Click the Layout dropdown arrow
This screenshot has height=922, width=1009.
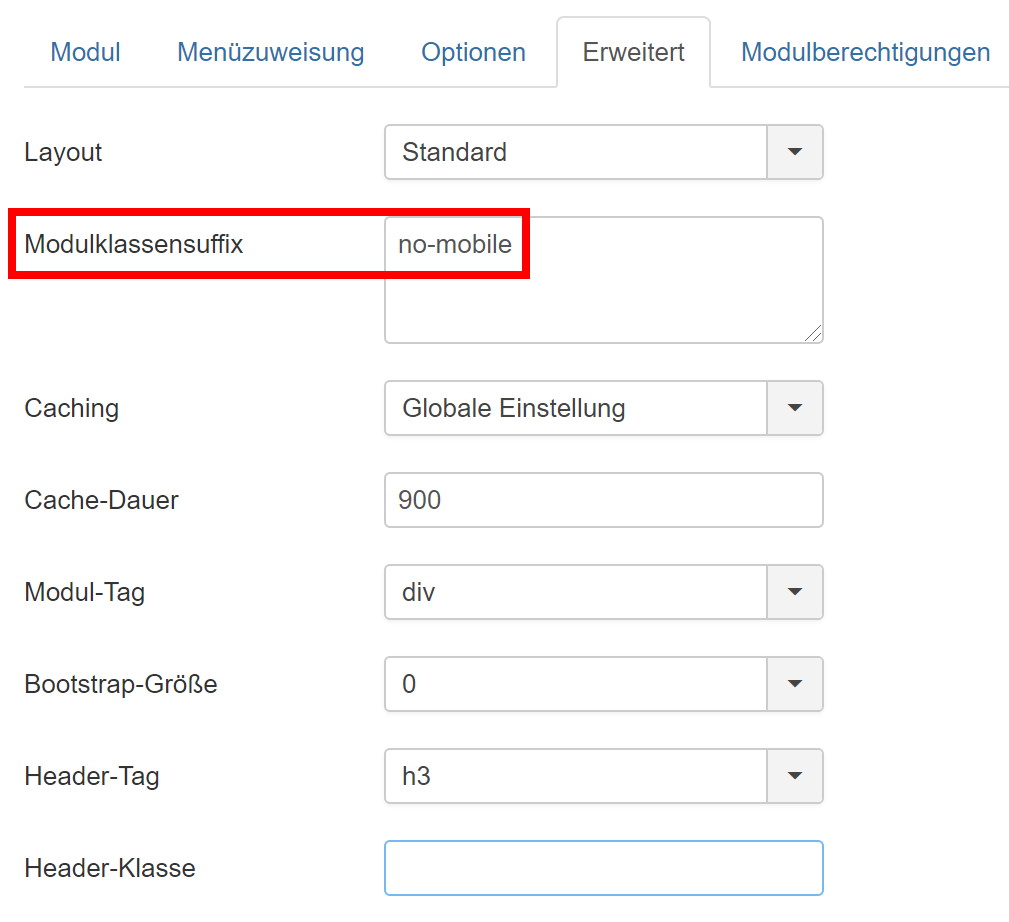pos(795,152)
